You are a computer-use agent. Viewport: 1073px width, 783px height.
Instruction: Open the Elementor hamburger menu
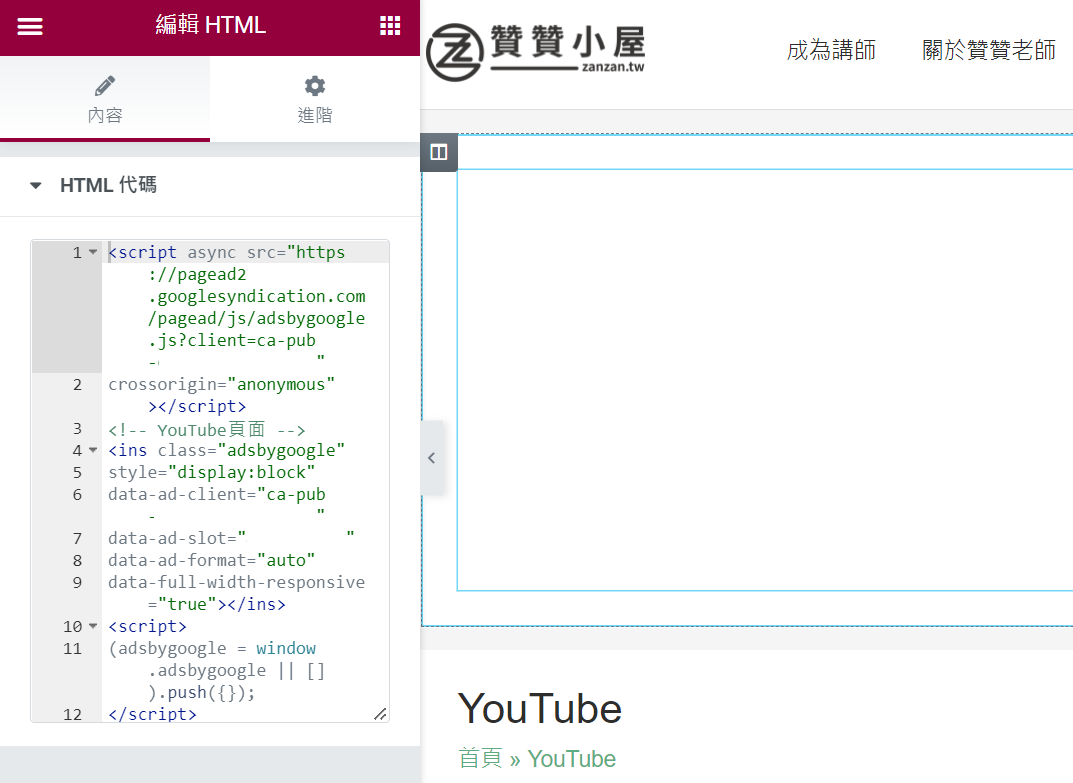tap(29, 26)
